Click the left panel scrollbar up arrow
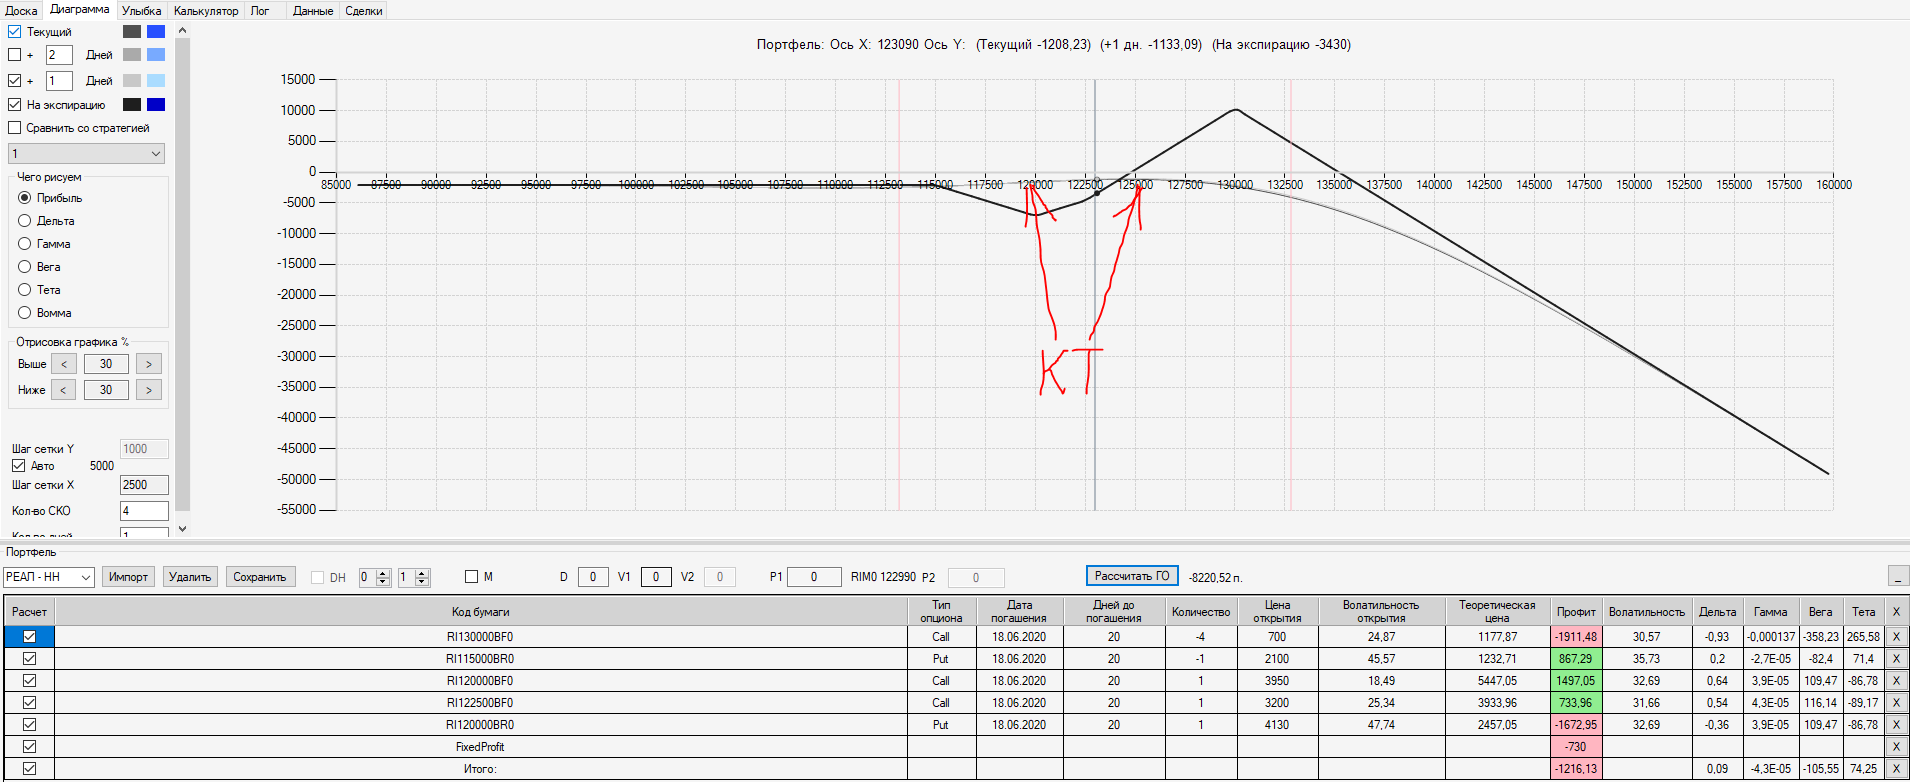 (182, 31)
